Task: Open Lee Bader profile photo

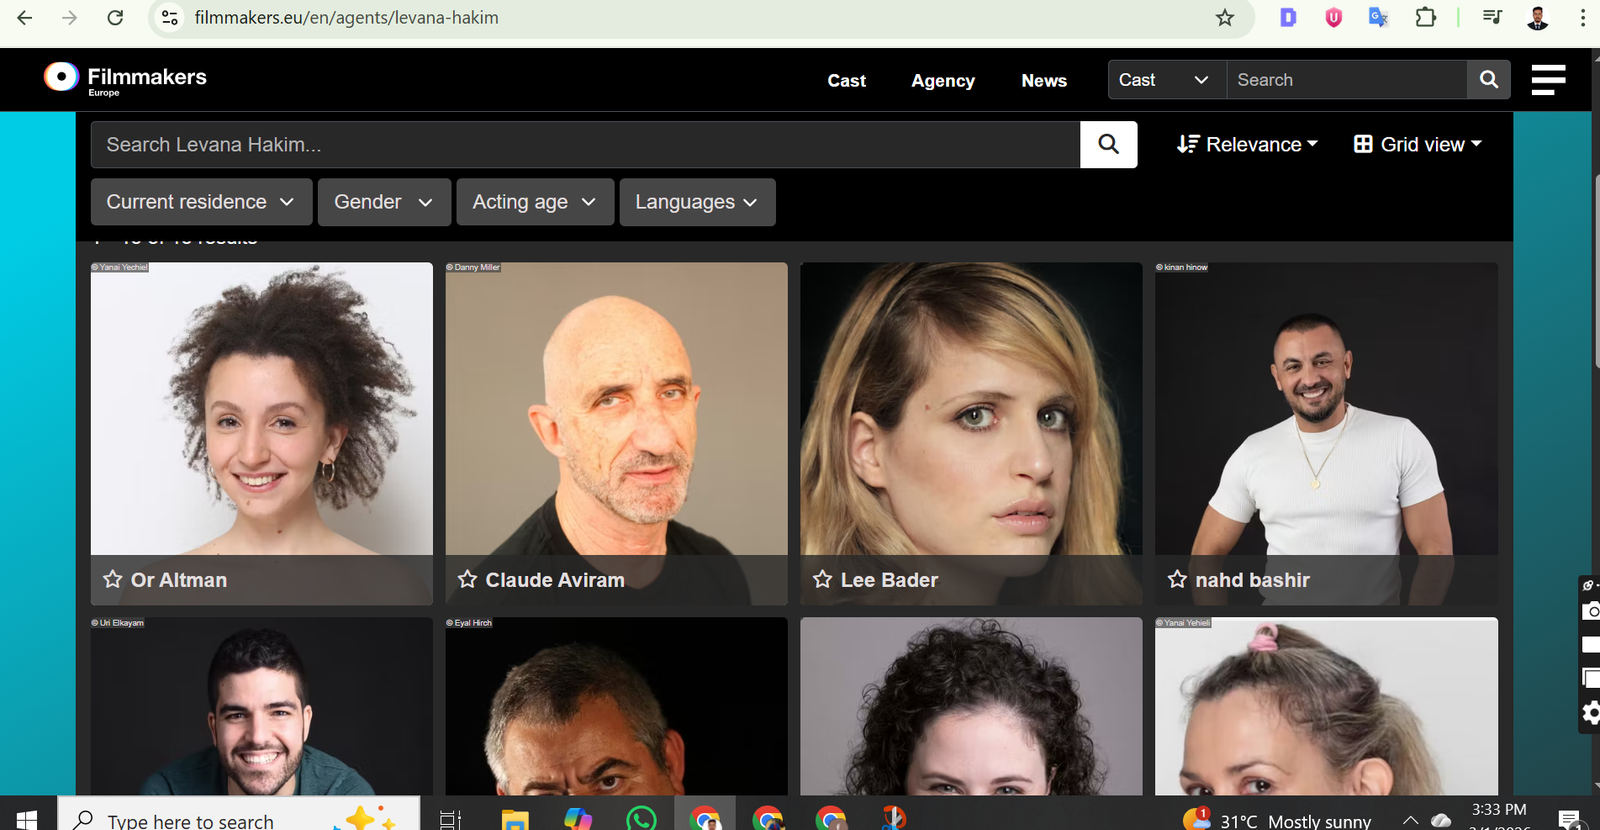Action: click(971, 409)
